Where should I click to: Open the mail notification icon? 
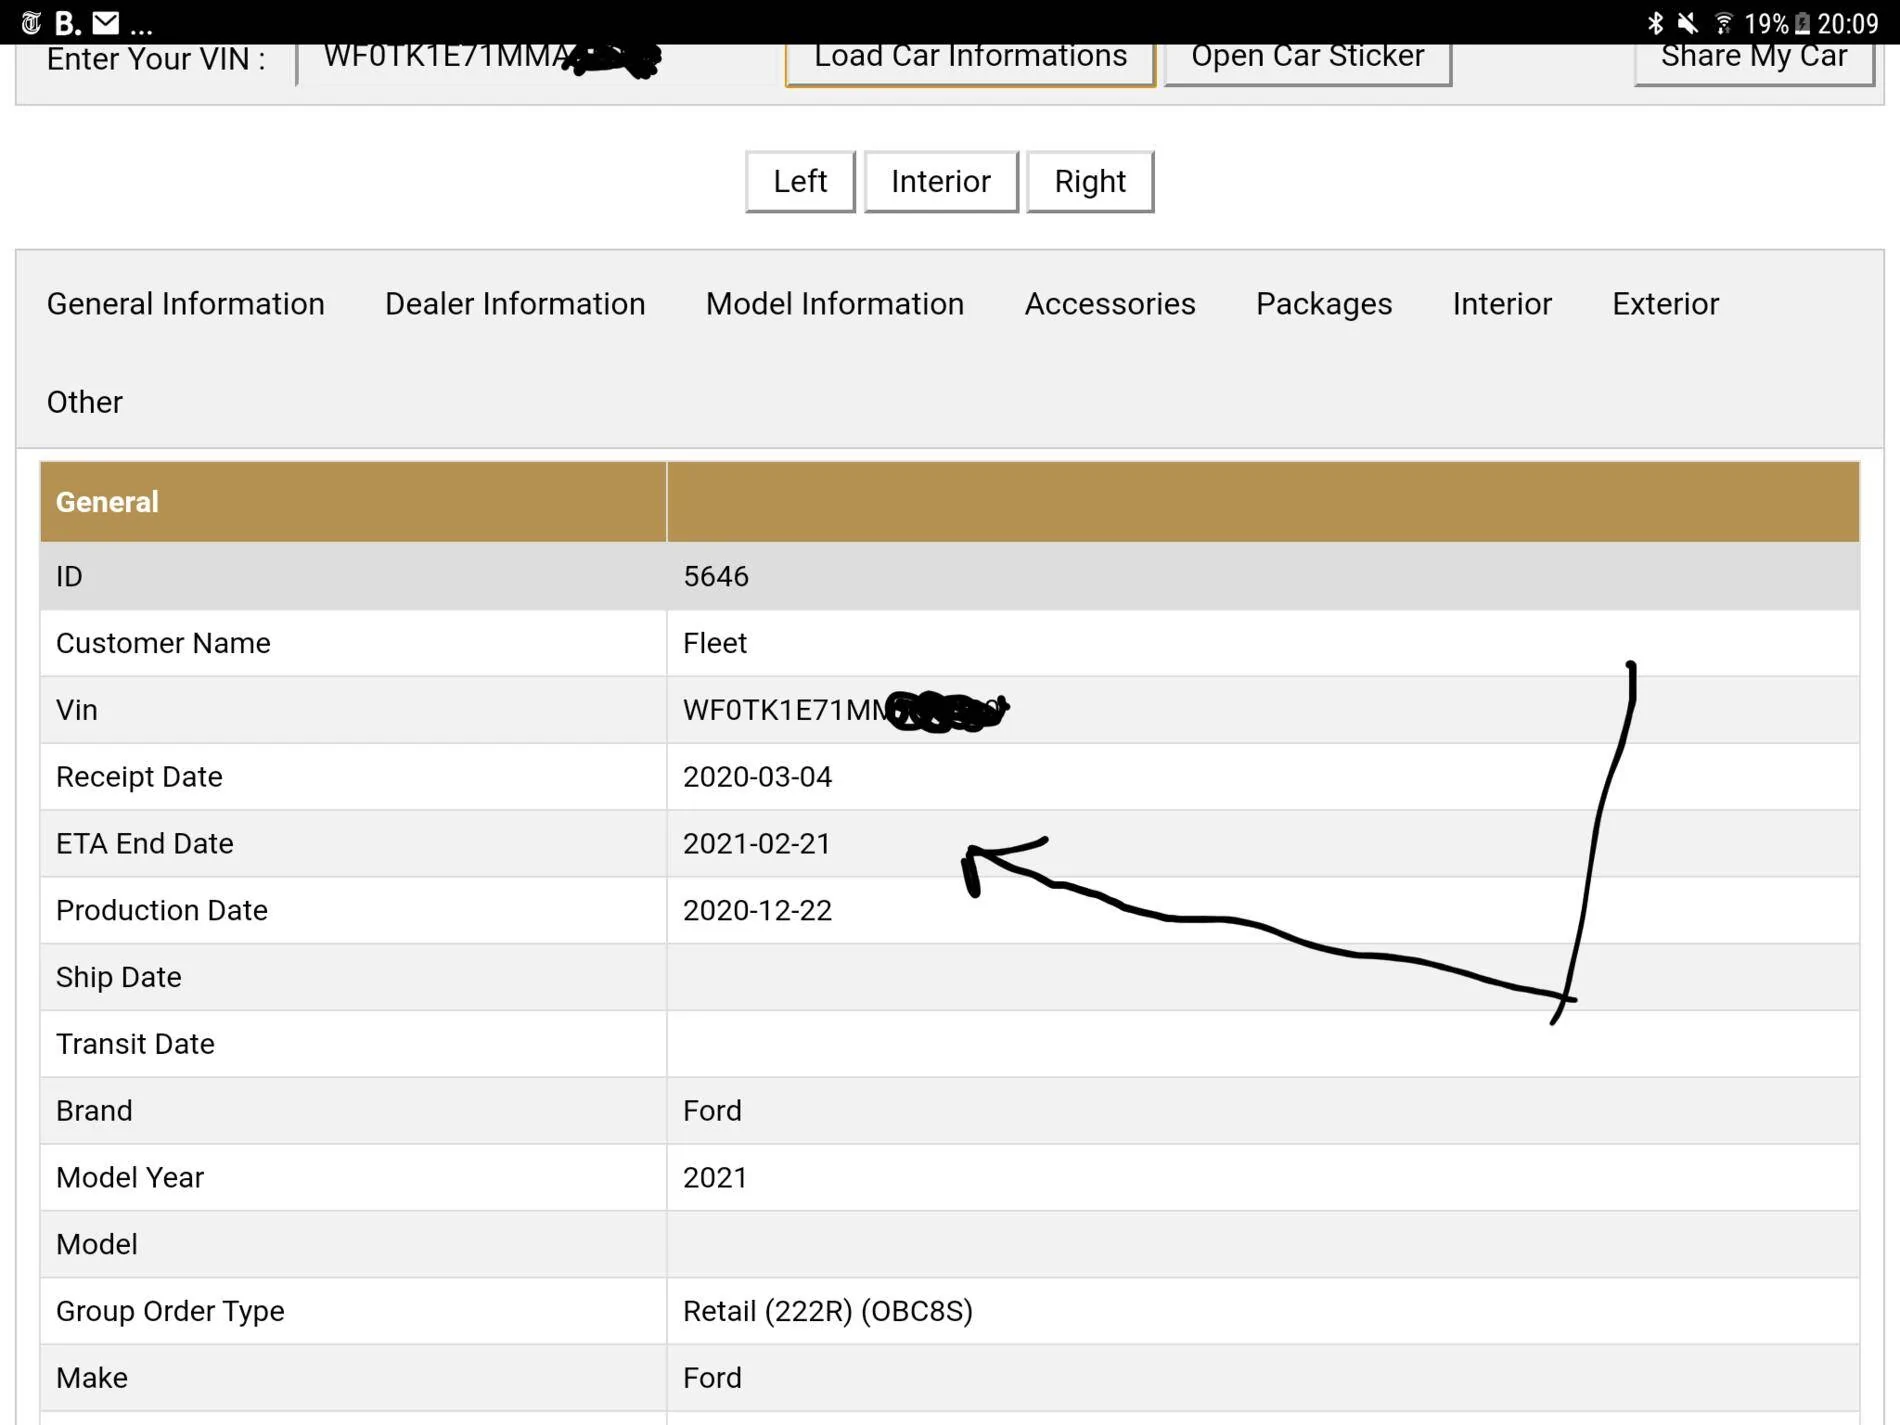pyautogui.click(x=105, y=22)
